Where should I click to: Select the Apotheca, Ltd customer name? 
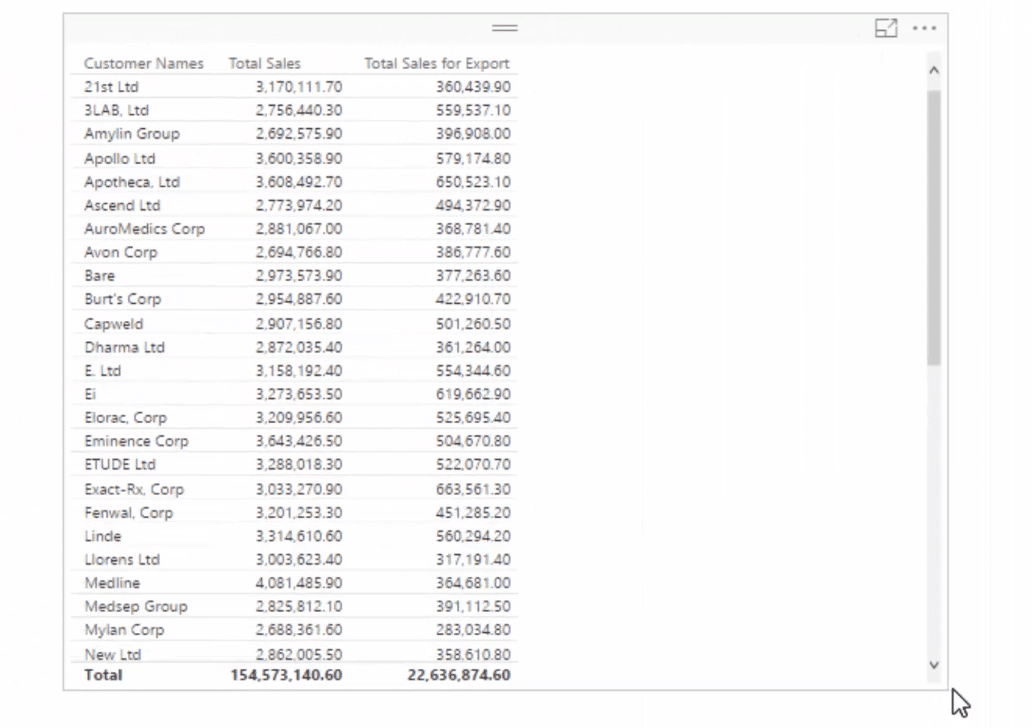click(x=132, y=182)
